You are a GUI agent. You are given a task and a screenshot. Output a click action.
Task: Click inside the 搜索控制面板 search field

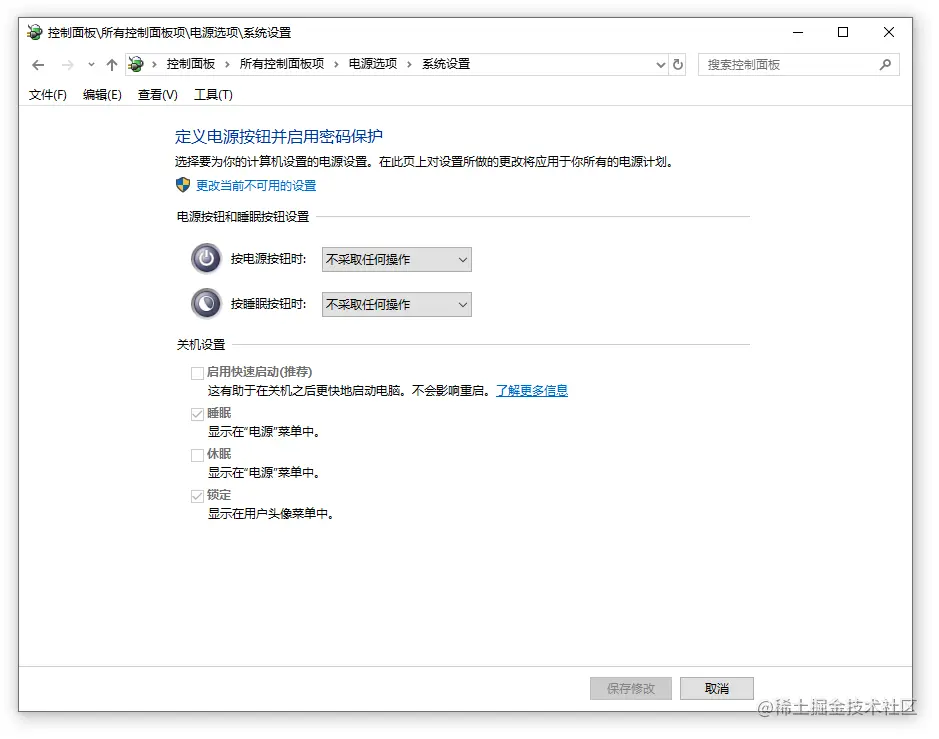pos(790,64)
